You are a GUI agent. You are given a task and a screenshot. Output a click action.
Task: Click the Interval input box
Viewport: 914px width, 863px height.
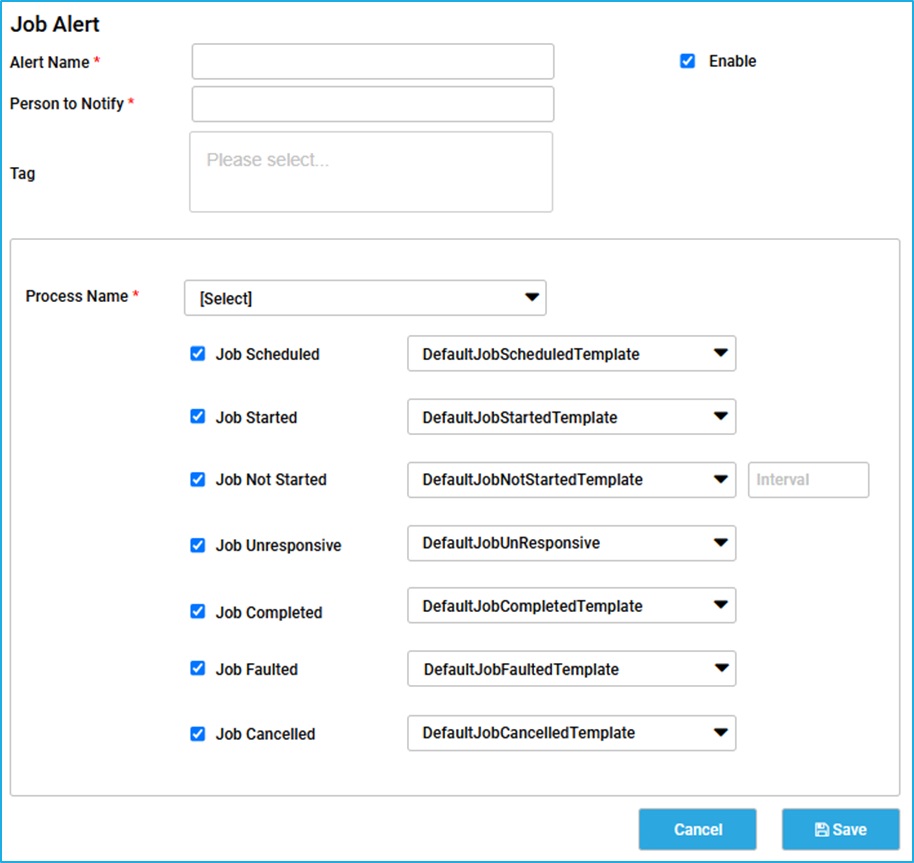(808, 480)
